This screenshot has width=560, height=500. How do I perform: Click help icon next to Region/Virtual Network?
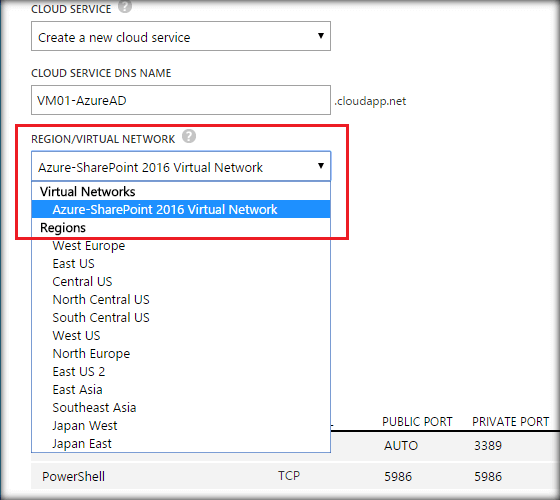point(189,136)
